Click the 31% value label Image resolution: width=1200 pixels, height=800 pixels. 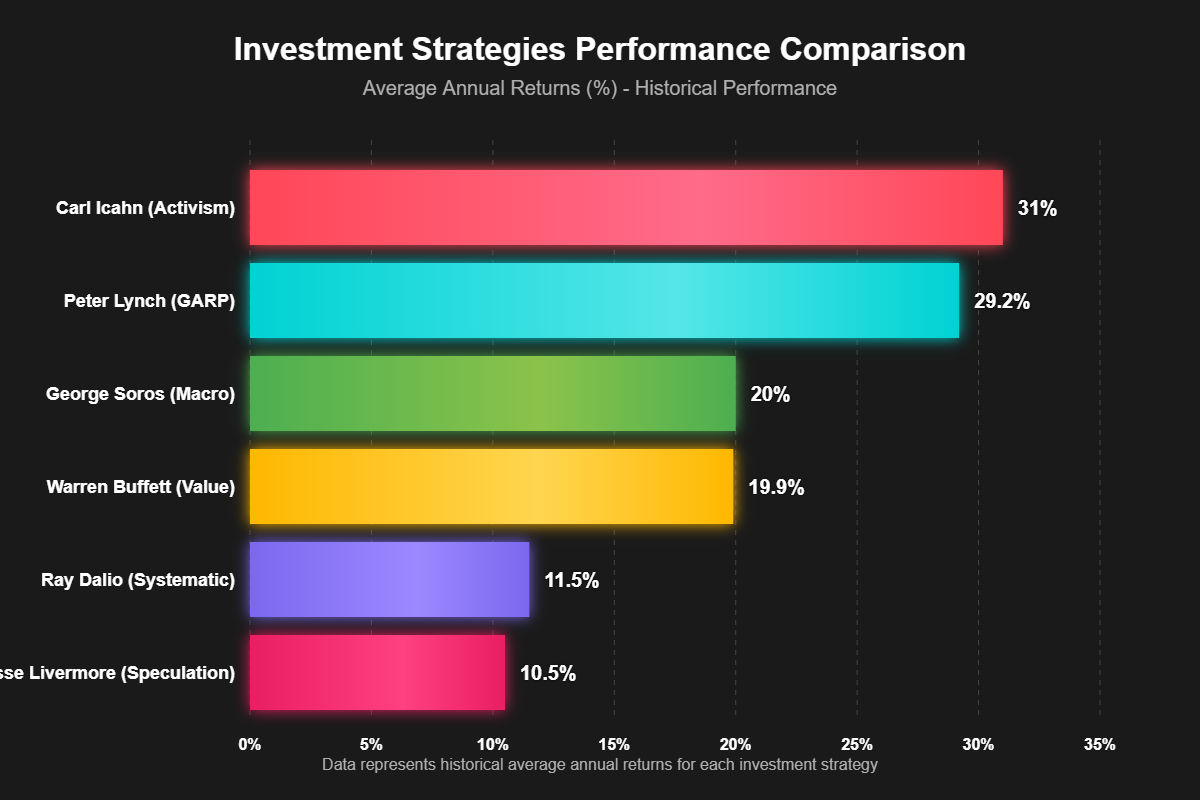(x=1037, y=209)
